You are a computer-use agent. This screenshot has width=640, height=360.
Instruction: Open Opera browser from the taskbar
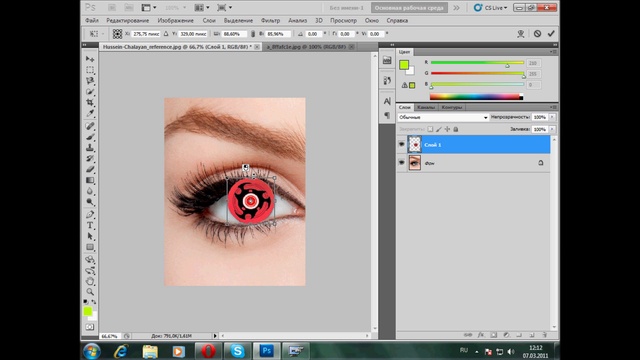click(208, 351)
